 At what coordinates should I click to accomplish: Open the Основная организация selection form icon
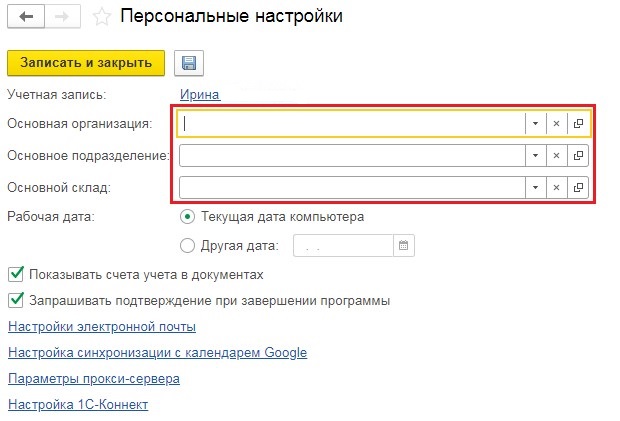point(578,123)
